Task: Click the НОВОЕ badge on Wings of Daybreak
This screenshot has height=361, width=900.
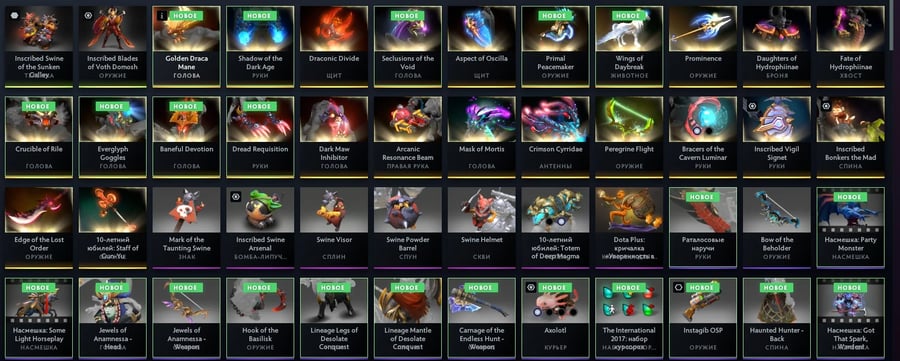Action: pyautogui.click(x=629, y=15)
